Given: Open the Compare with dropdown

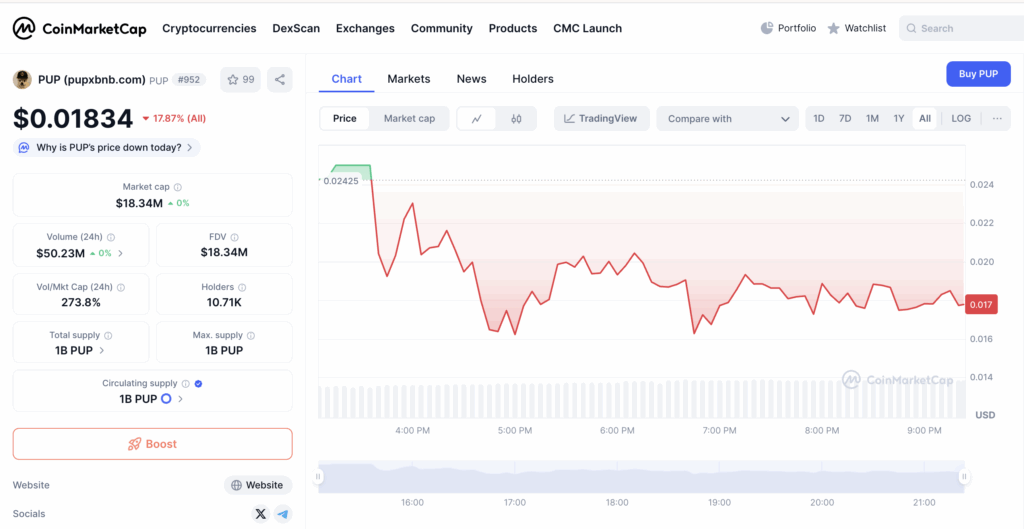Looking at the screenshot, I should coord(727,119).
